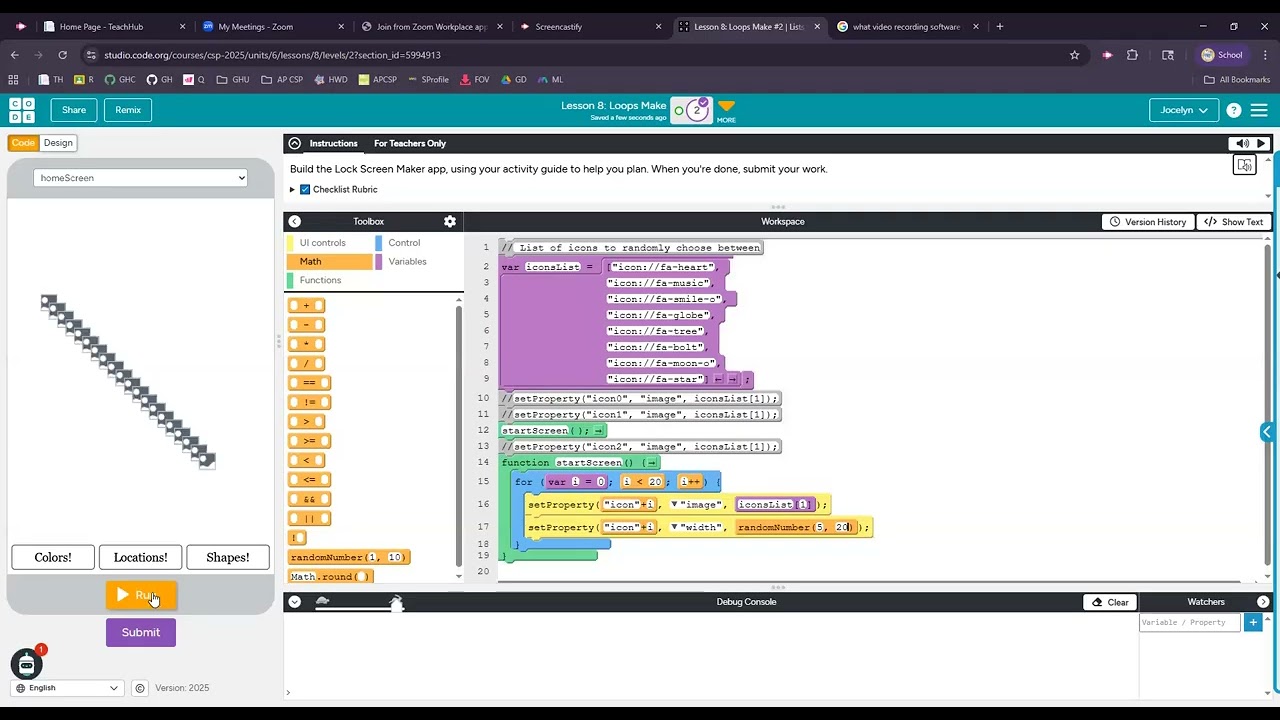The width and height of the screenshot is (1280, 720).
Task: Go back in browser history
Action: tap(14, 55)
